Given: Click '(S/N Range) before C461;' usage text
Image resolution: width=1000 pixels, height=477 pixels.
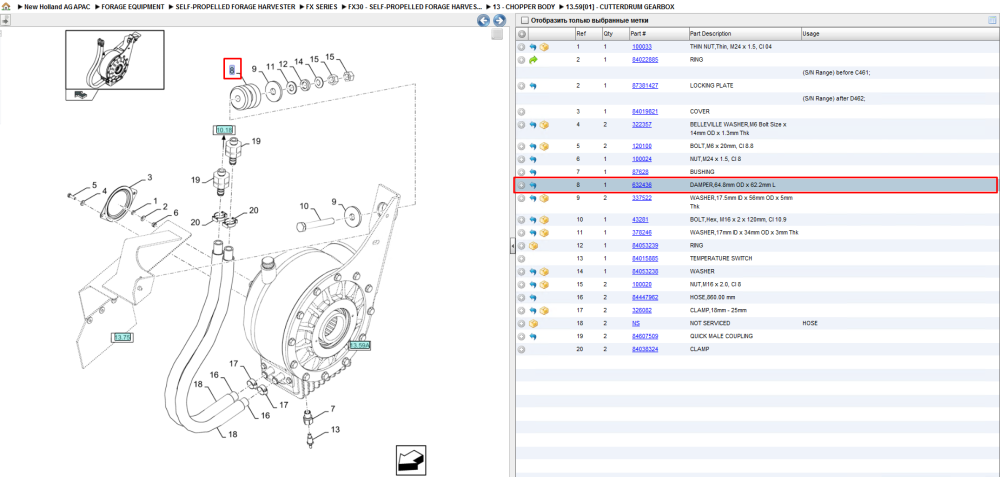Looking at the screenshot, I should click(835, 73).
